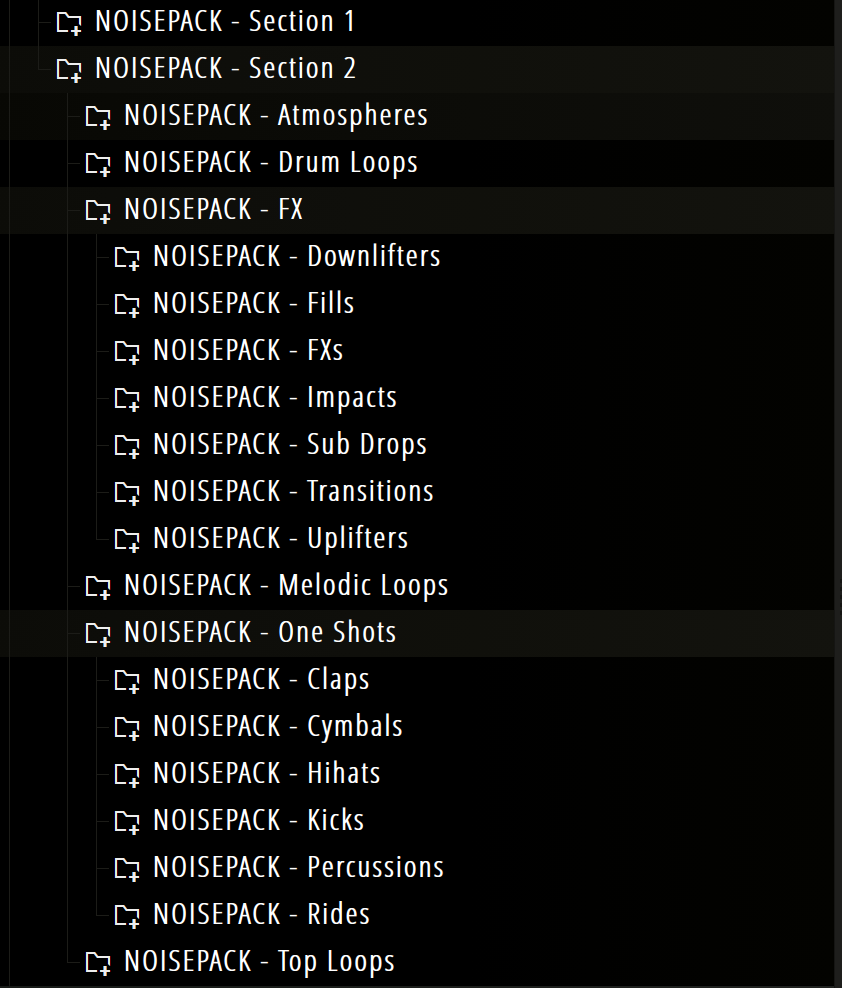
Task: Select NOISEPACK - Uplifters entry
Action: pos(280,538)
